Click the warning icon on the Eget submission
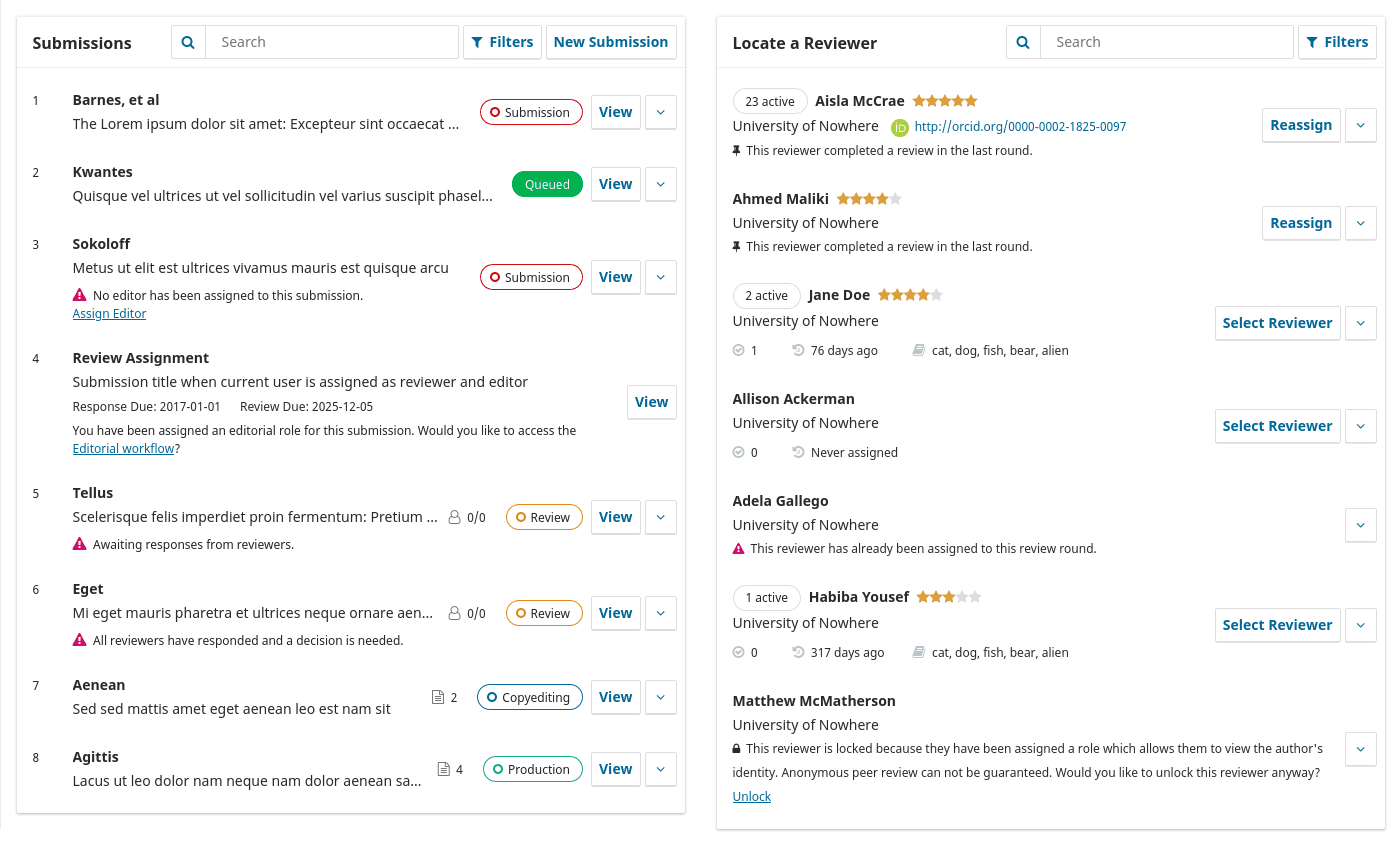 (x=79, y=640)
